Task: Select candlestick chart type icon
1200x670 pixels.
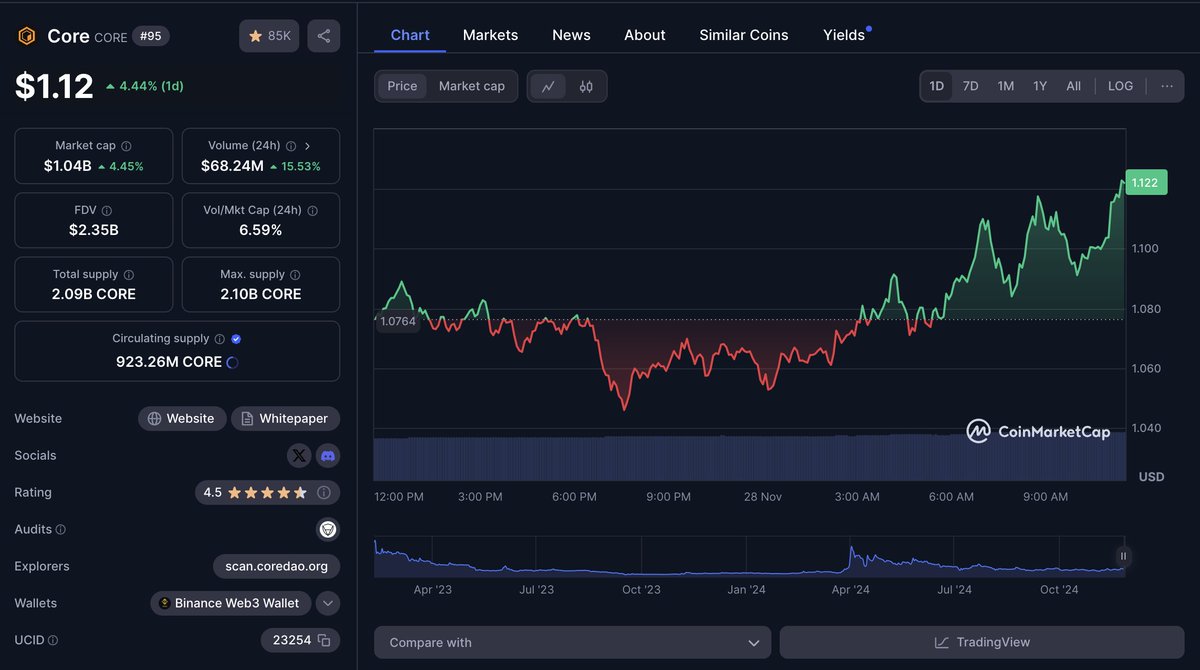Action: pos(586,86)
